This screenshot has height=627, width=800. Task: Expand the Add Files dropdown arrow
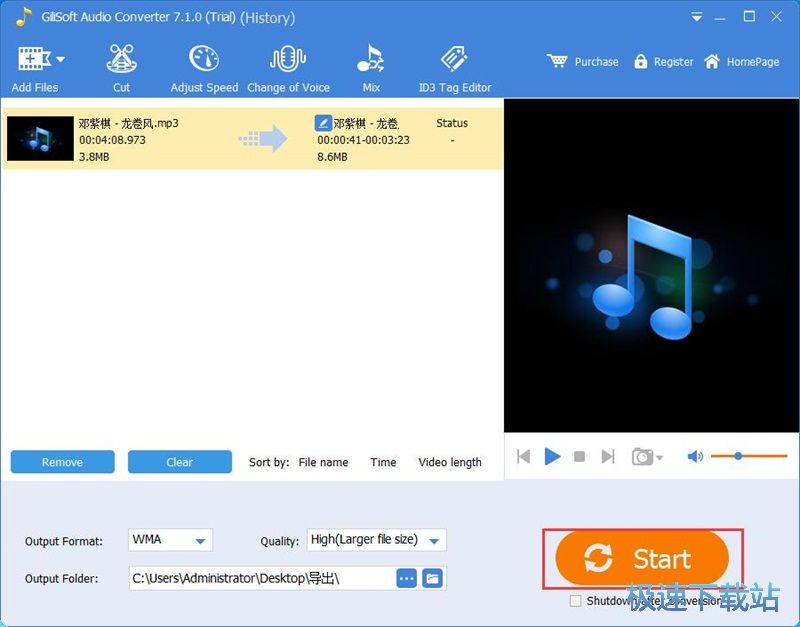click(60, 59)
